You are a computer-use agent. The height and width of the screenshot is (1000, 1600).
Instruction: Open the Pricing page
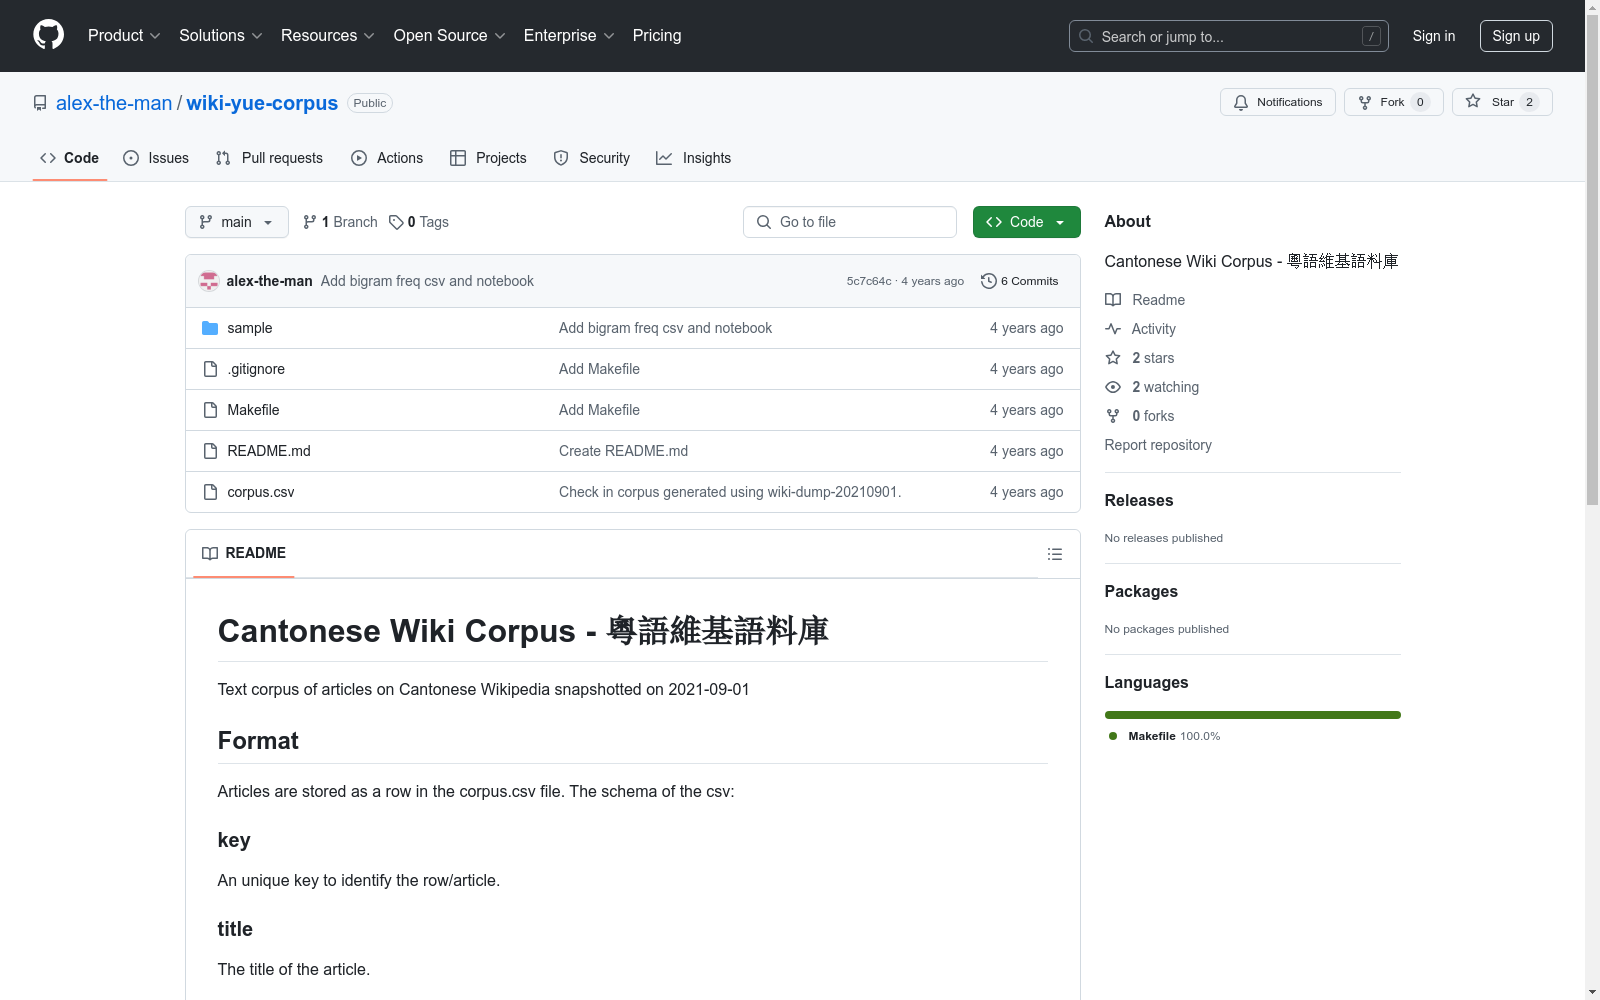pos(657,35)
